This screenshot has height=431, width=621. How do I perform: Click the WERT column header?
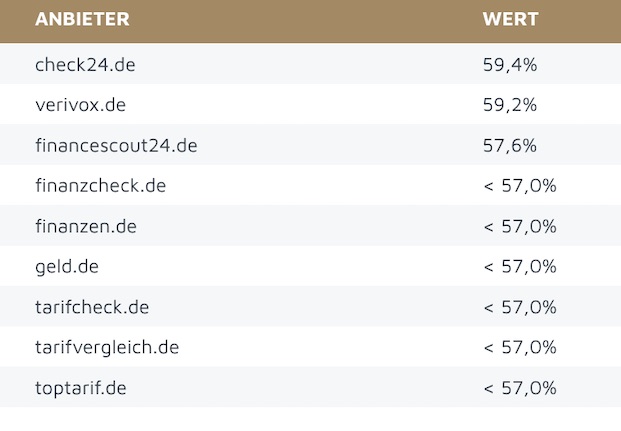pos(510,20)
